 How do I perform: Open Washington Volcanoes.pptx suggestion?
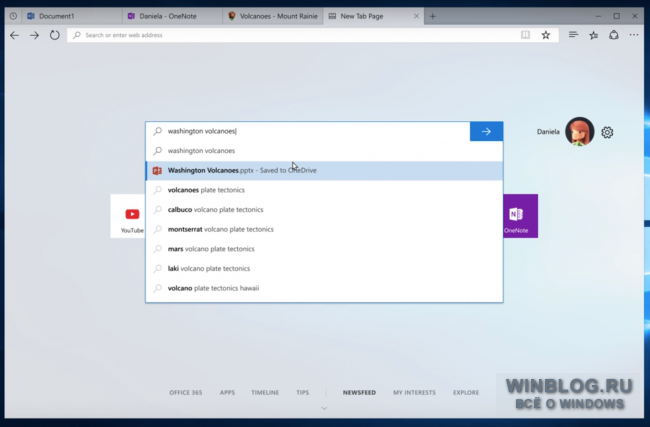tap(324, 170)
